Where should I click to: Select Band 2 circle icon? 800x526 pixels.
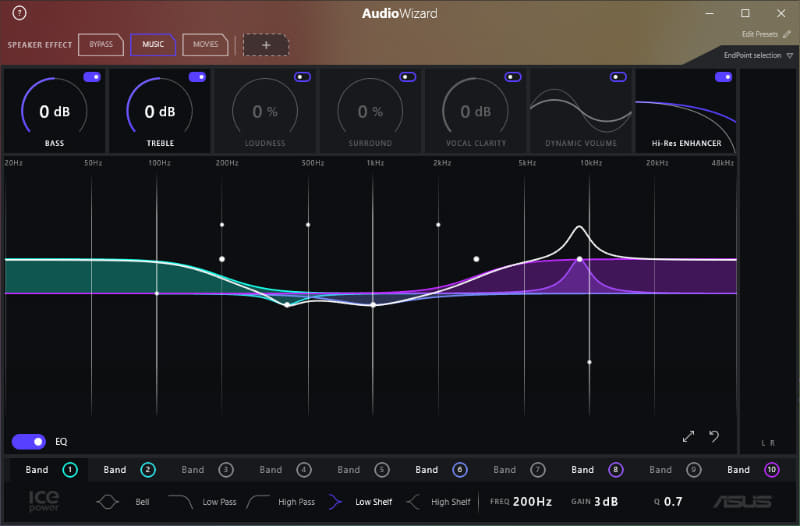point(148,470)
